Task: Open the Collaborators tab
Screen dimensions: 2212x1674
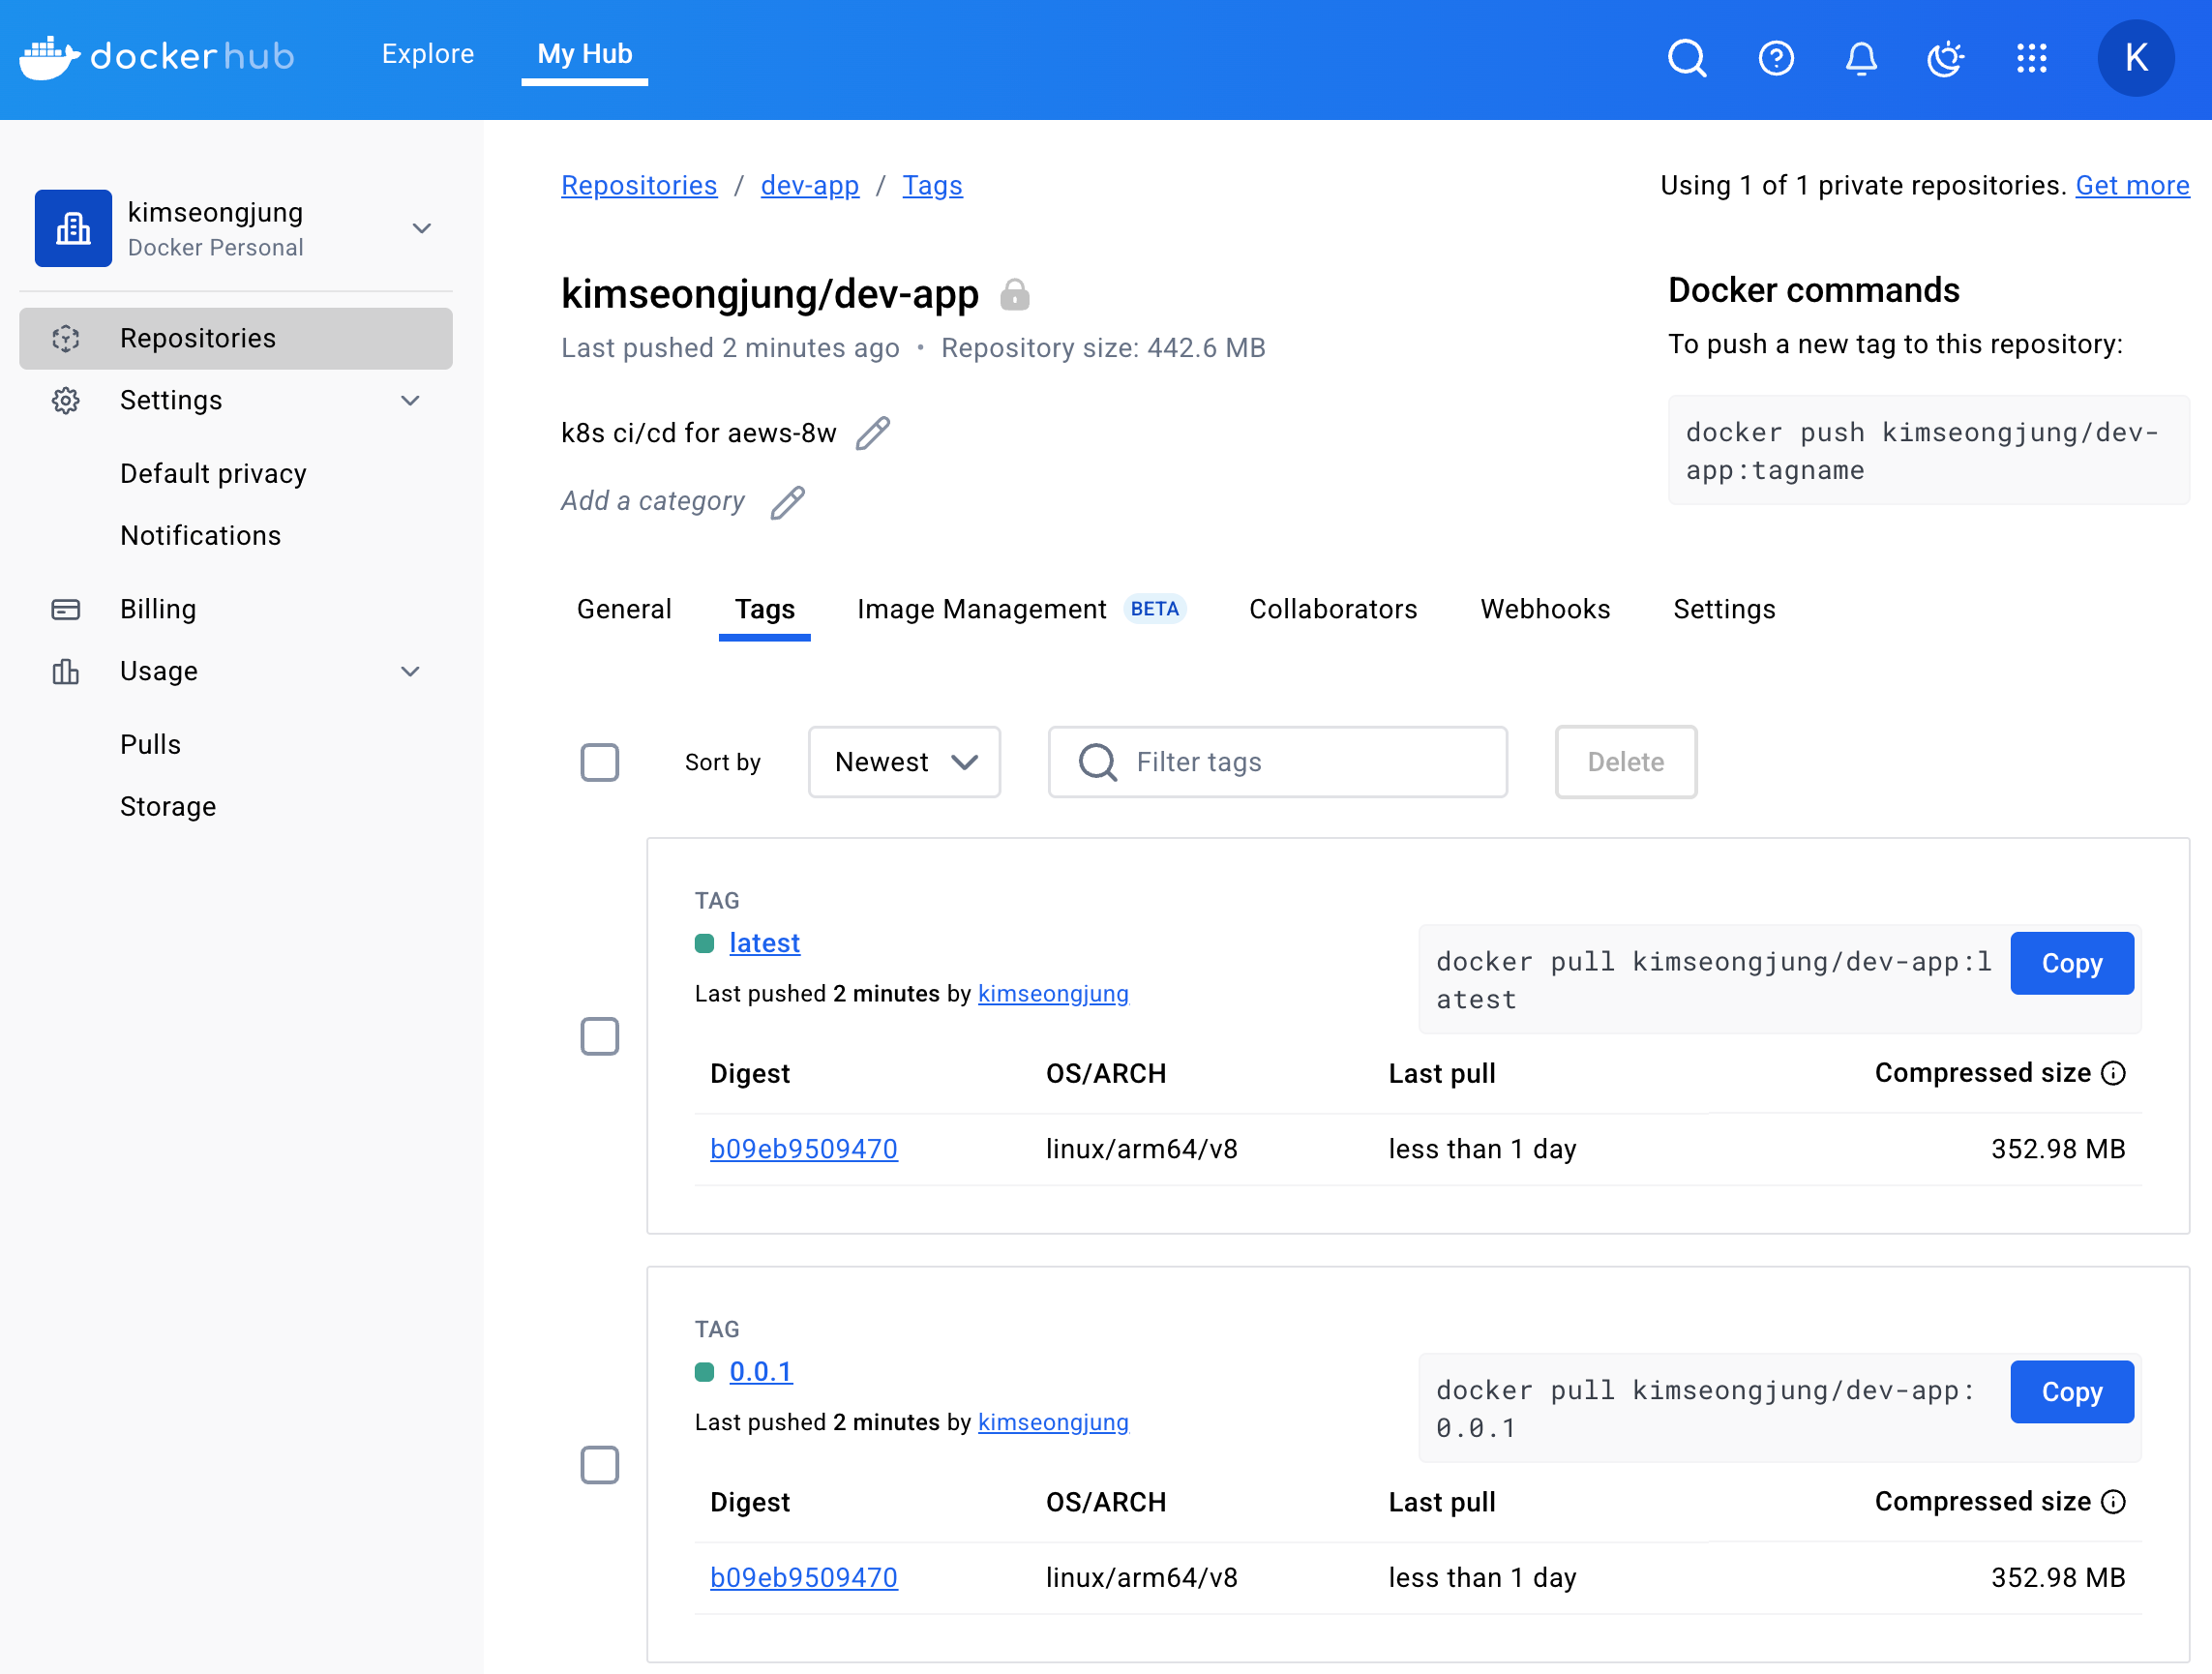Action: [1333, 609]
